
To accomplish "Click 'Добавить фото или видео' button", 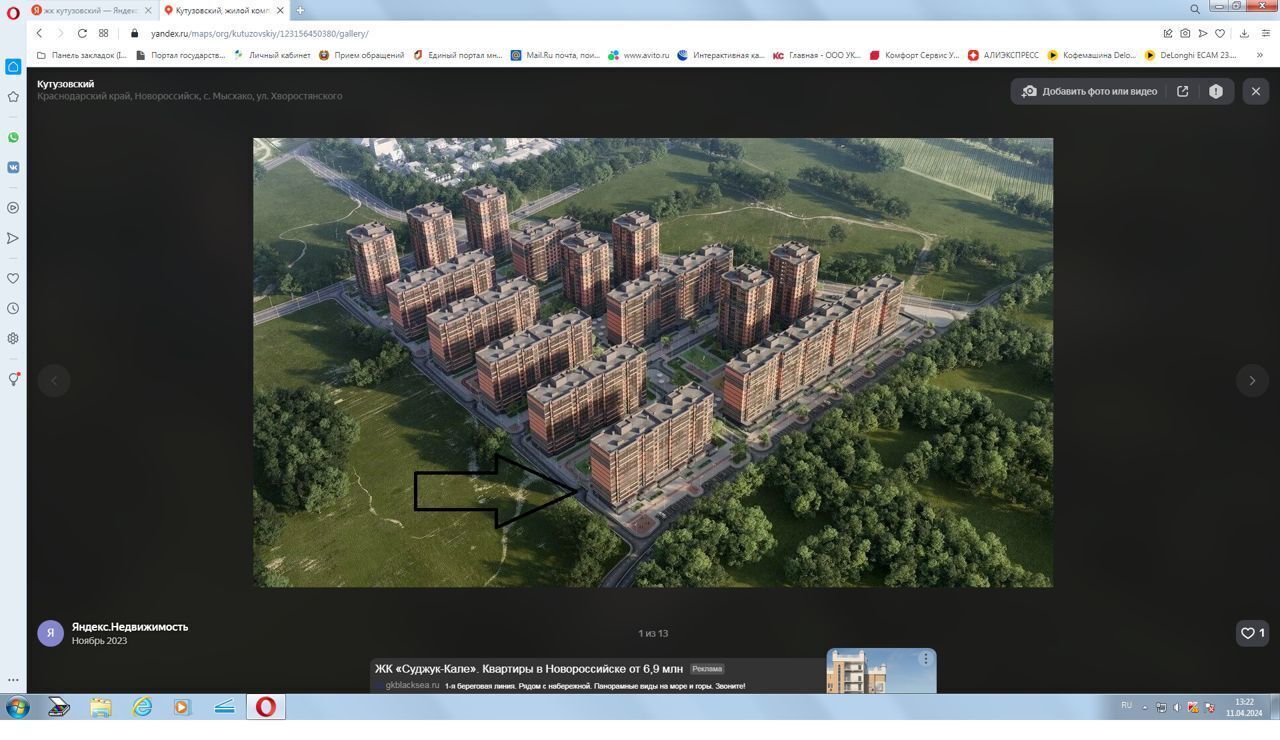I will point(1088,91).
